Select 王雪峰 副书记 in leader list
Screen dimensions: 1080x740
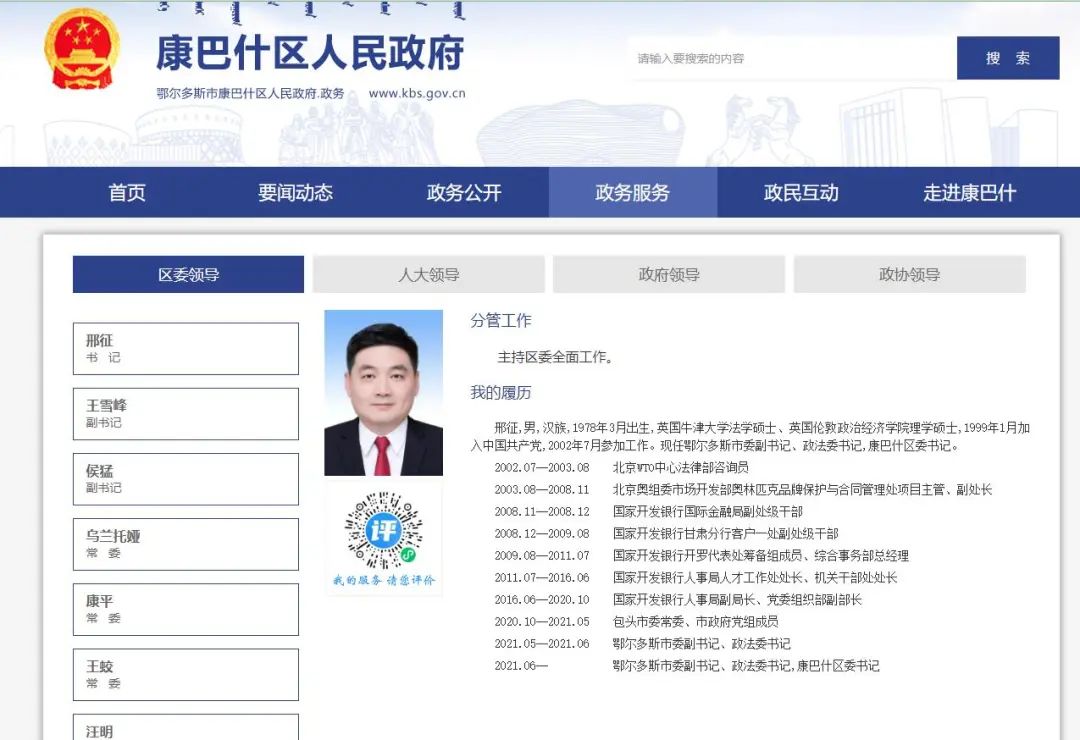click(x=186, y=414)
